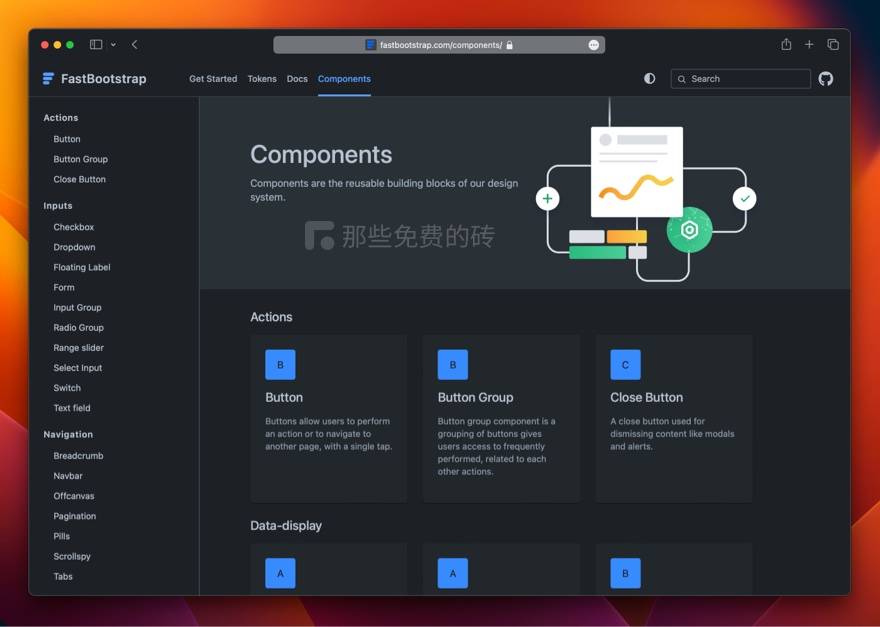The height and width of the screenshot is (627, 880).
Task: Open the "Docs" navigation item
Action: pos(297,78)
